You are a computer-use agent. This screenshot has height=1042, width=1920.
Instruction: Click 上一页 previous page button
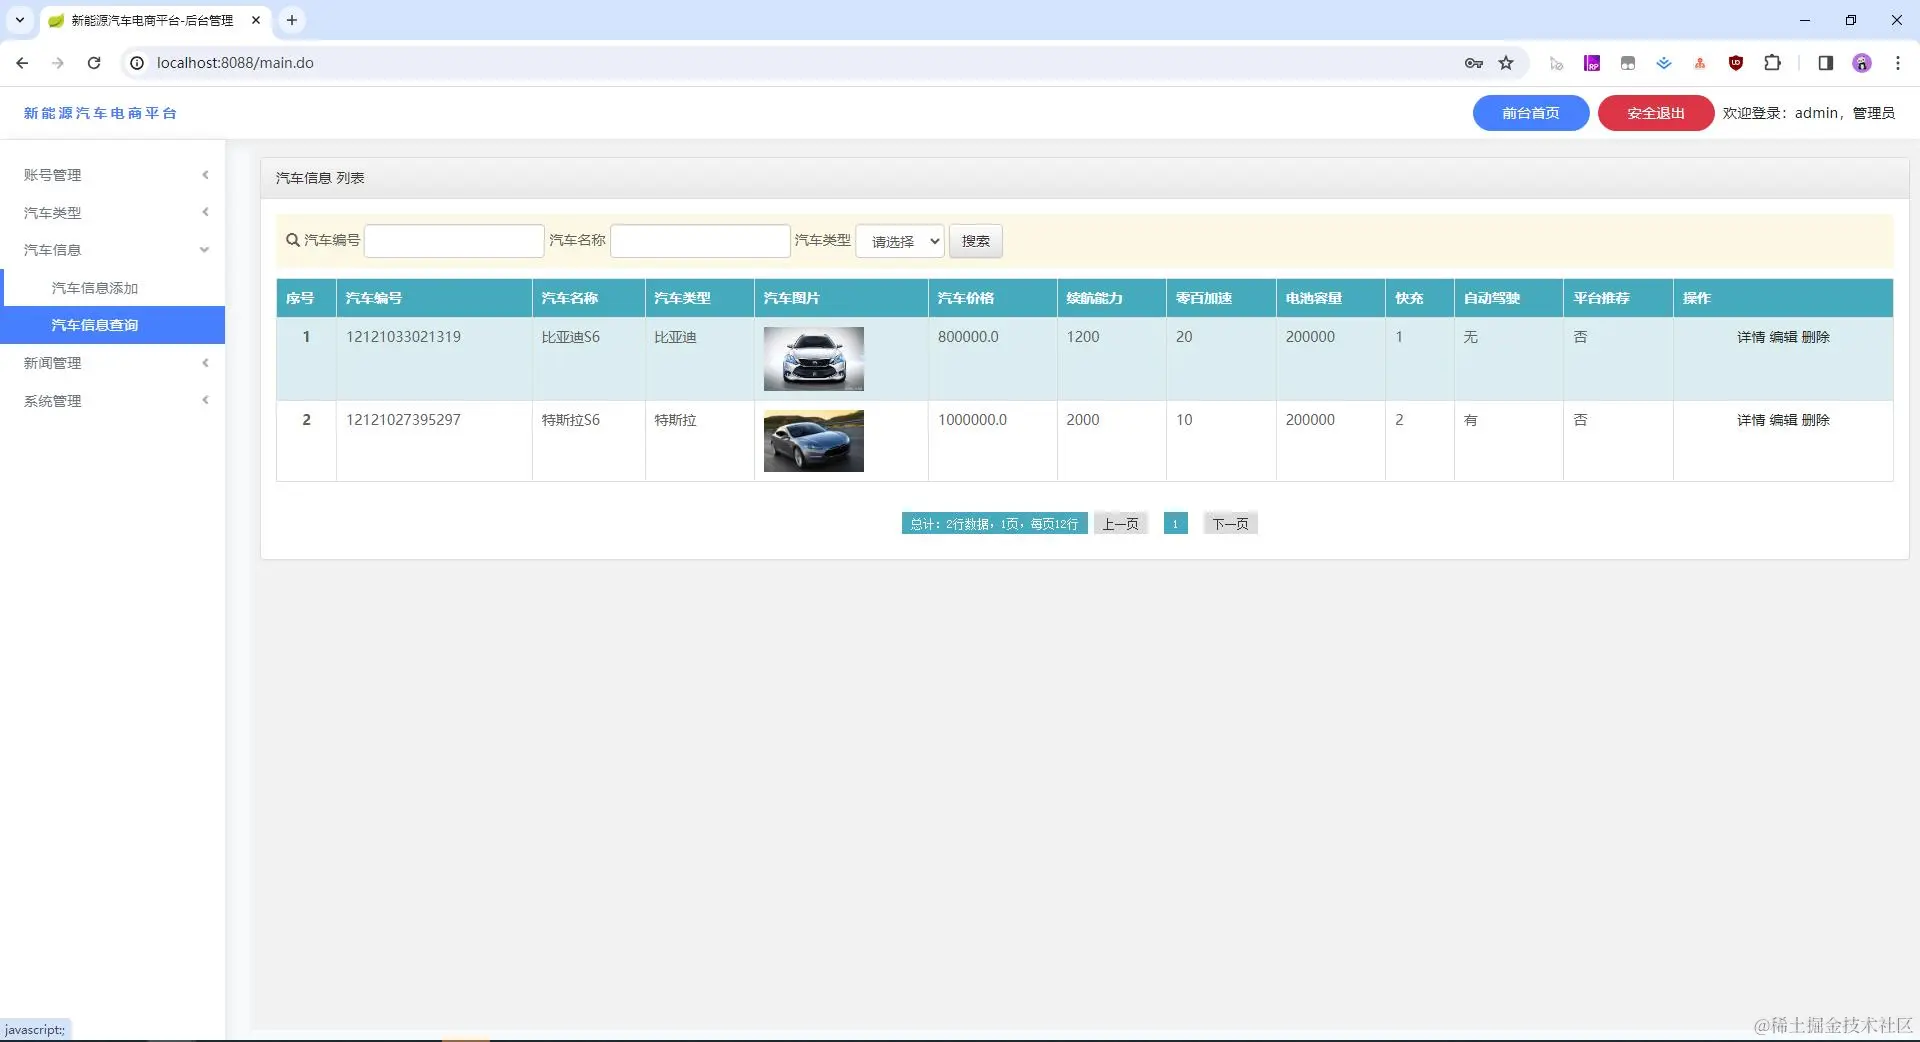click(x=1120, y=524)
